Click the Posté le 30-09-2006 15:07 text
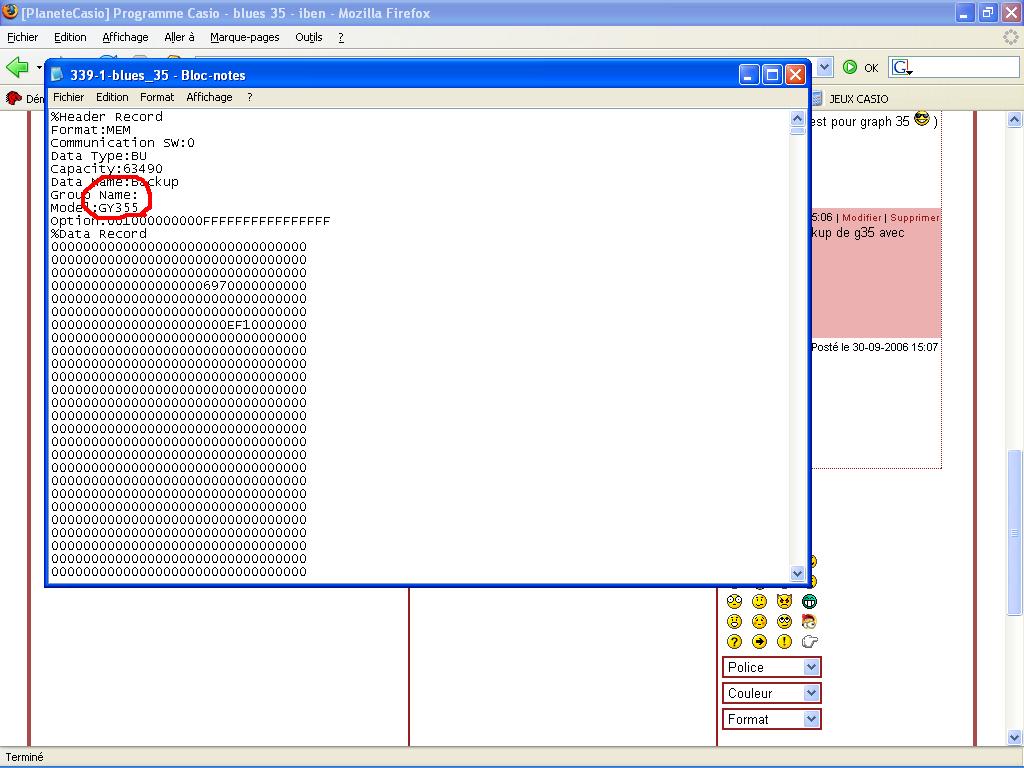Screen dimensions: 1024x768 coord(874,347)
